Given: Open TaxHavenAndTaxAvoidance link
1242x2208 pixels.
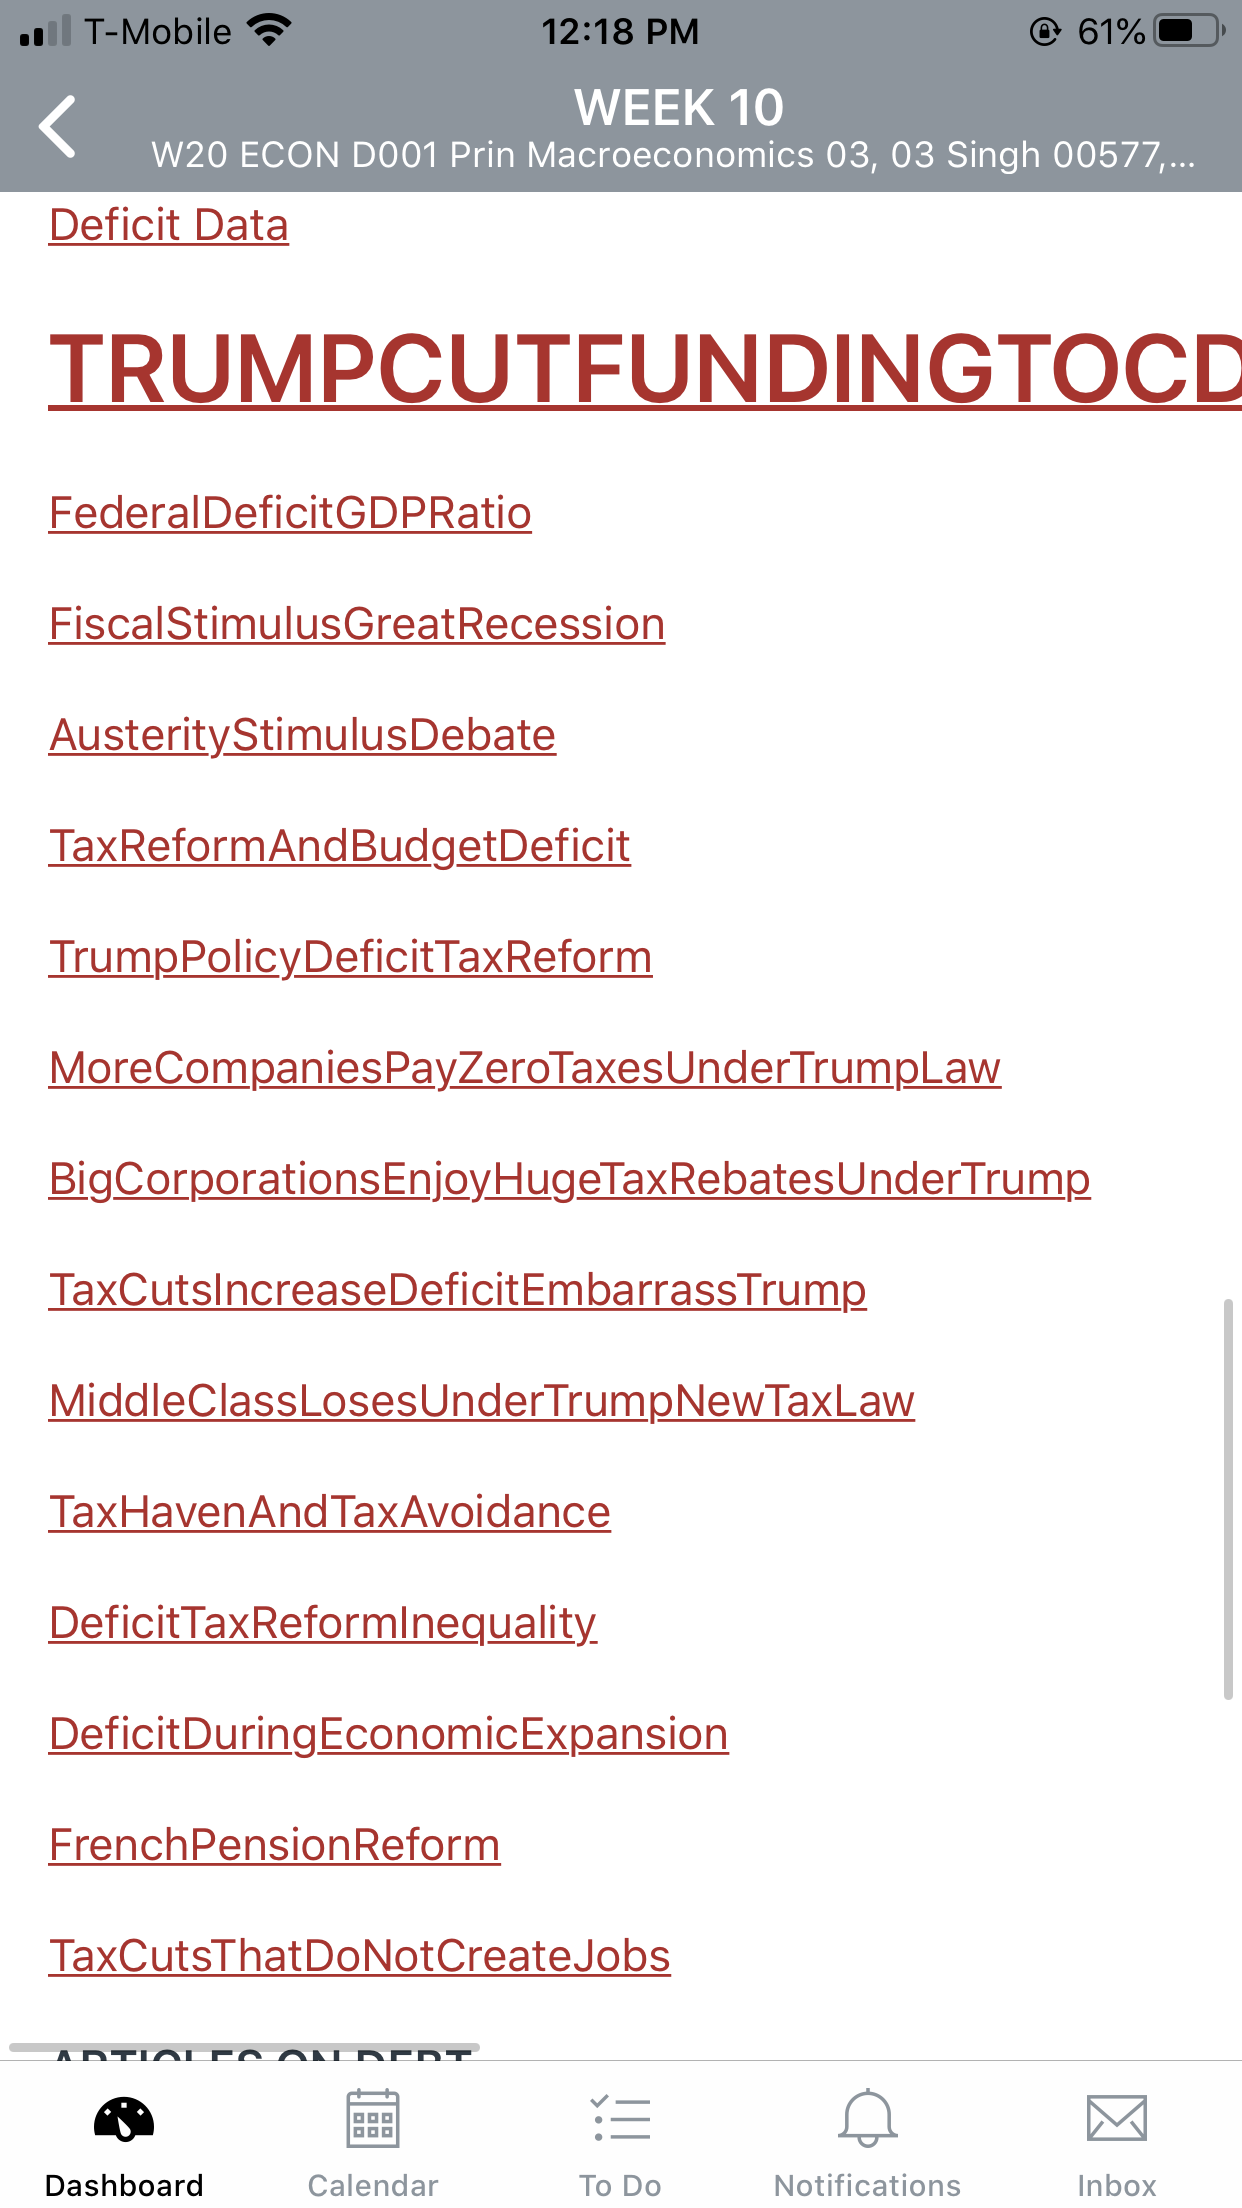Looking at the screenshot, I should pyautogui.click(x=330, y=1512).
